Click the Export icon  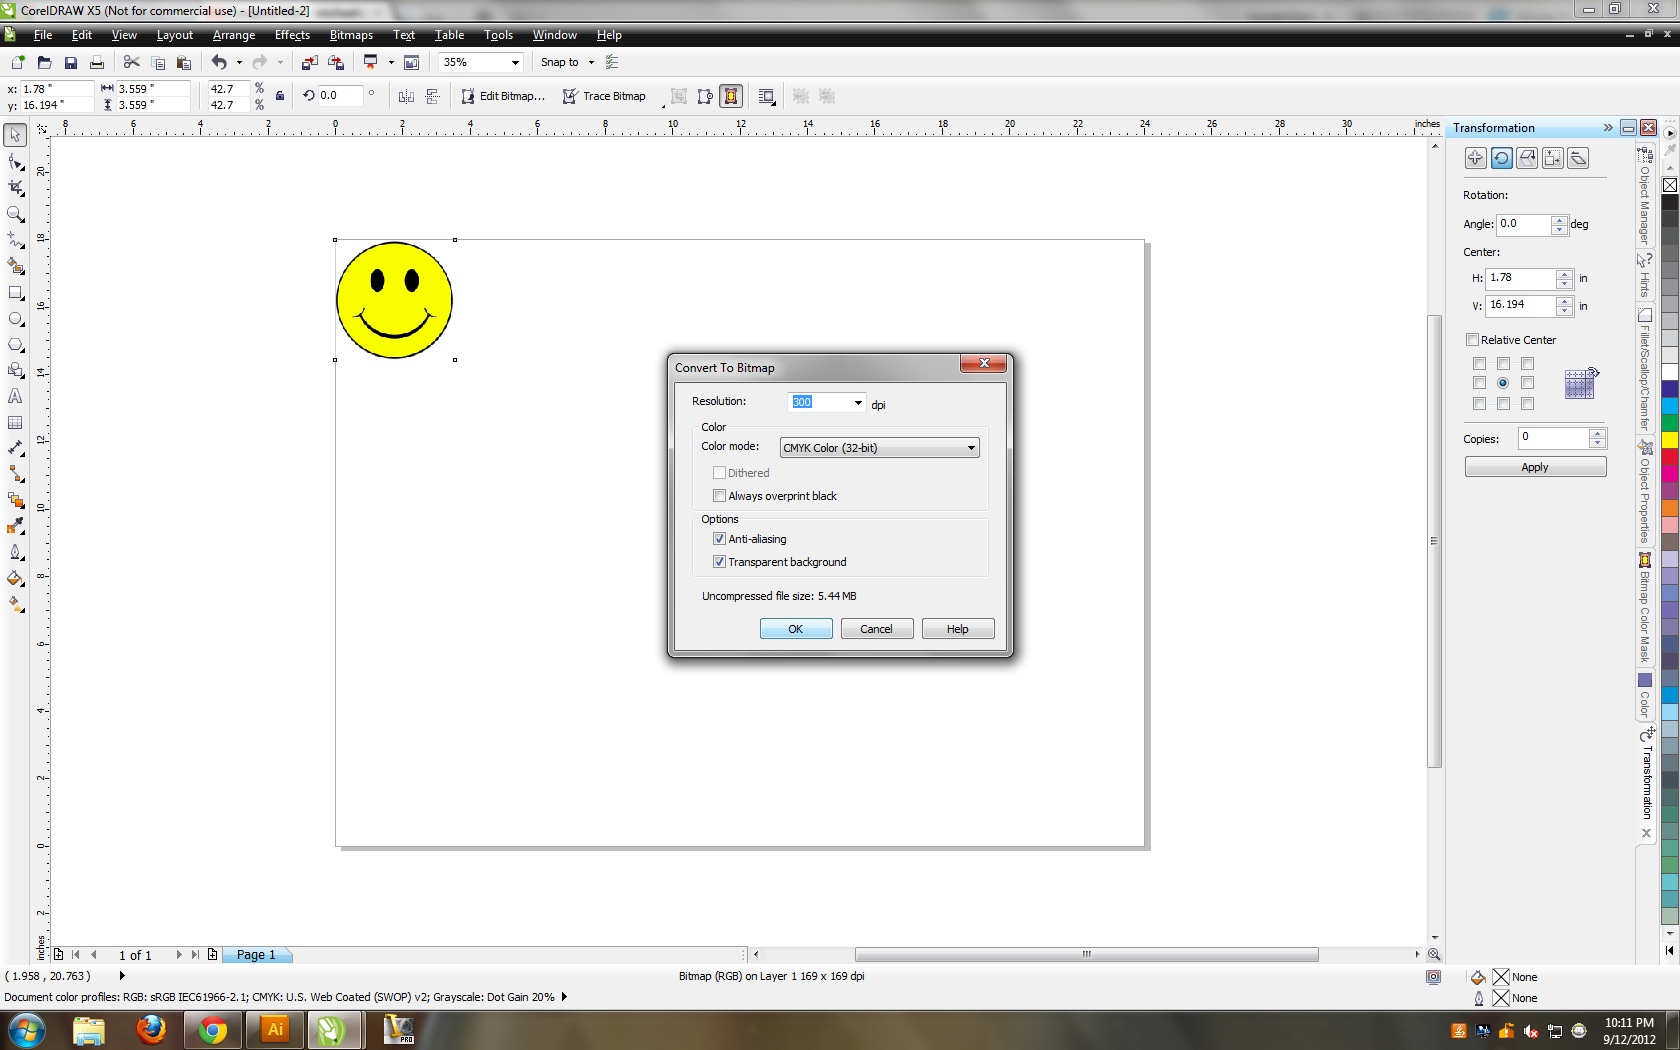pyautogui.click(x=336, y=62)
